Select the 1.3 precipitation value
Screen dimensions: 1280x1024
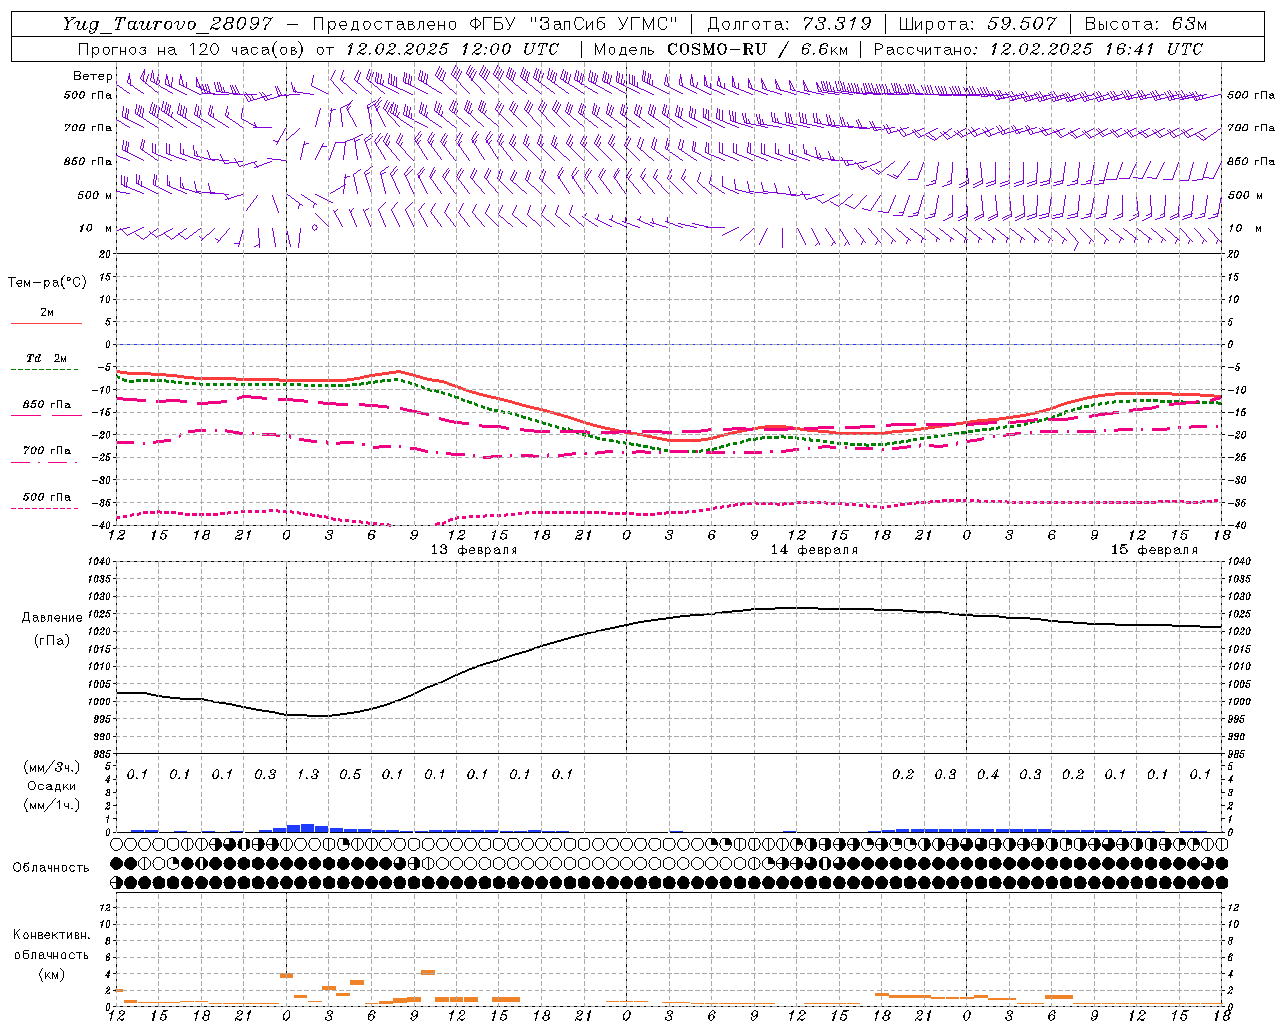point(308,775)
